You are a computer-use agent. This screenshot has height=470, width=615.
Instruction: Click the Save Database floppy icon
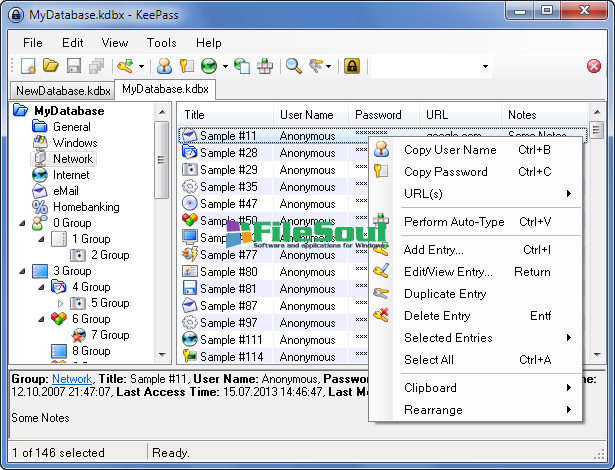click(74, 66)
